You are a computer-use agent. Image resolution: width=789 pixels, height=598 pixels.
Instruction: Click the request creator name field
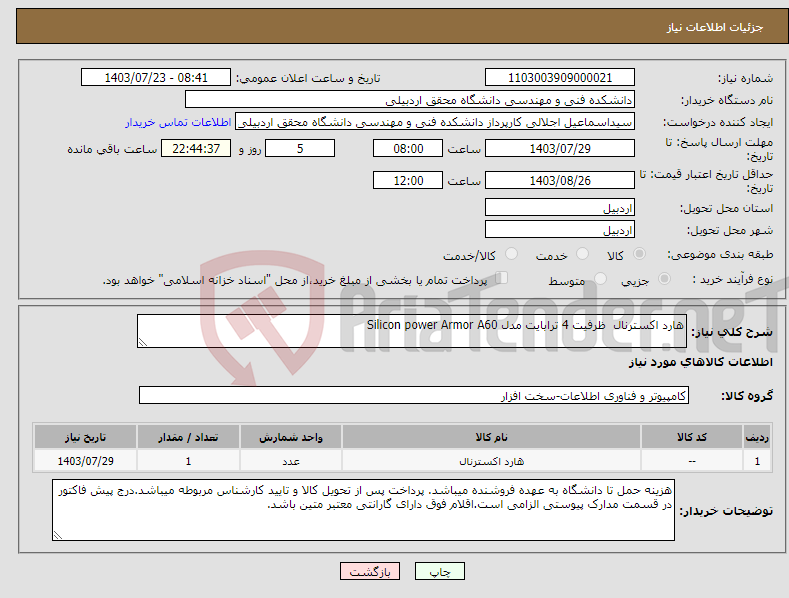435,122
